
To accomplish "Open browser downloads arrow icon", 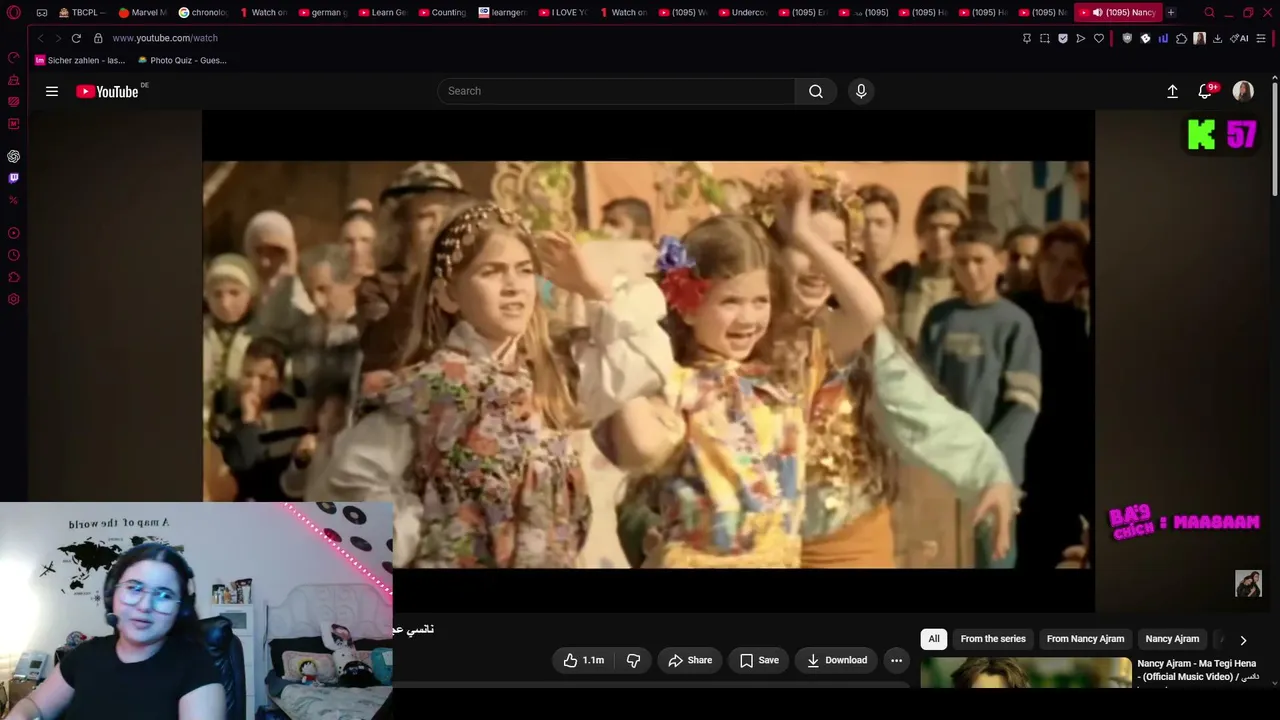I will point(1217,38).
